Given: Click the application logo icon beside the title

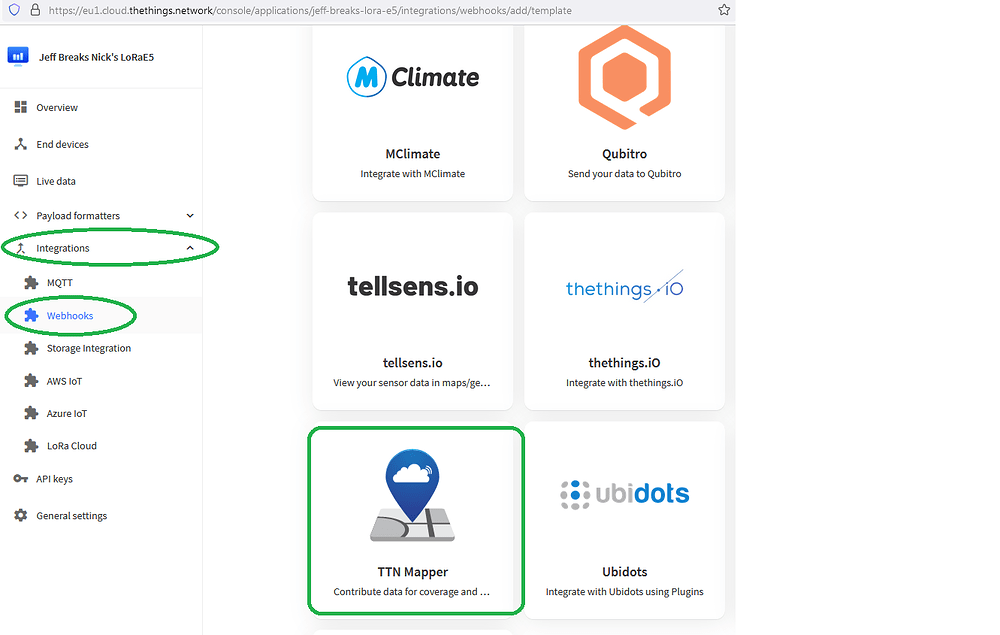Looking at the screenshot, I should tap(18, 56).
